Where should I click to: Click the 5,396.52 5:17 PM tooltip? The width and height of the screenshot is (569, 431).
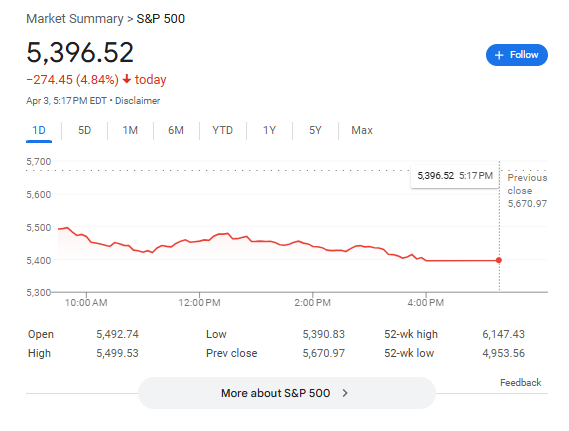click(x=455, y=176)
